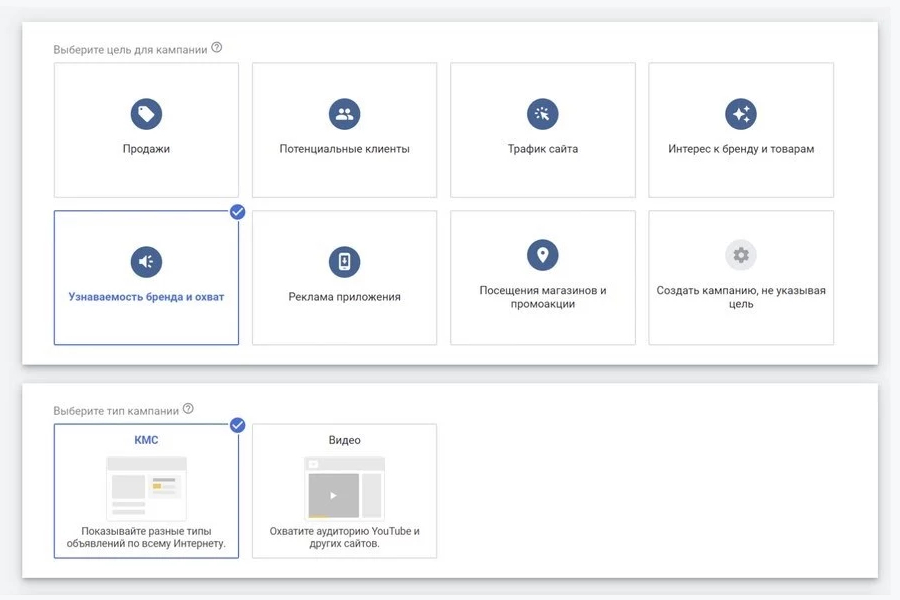
Task: Click the cursor icon for Трафик сайта
Action: pos(542,114)
